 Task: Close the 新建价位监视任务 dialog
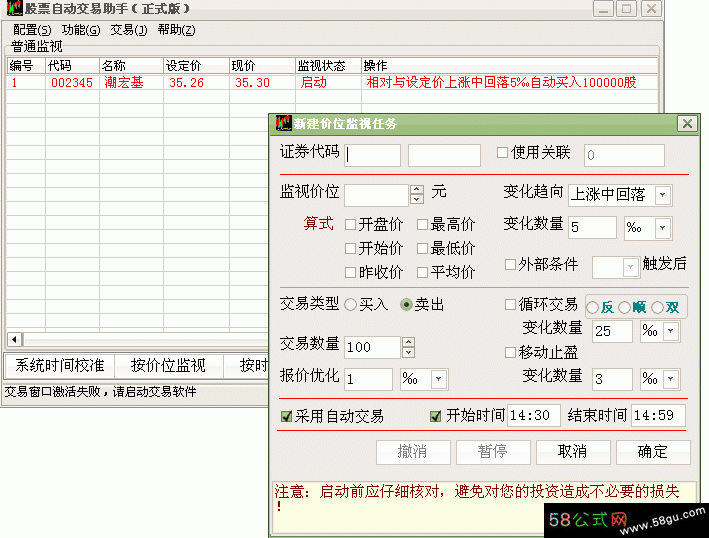[x=687, y=123]
